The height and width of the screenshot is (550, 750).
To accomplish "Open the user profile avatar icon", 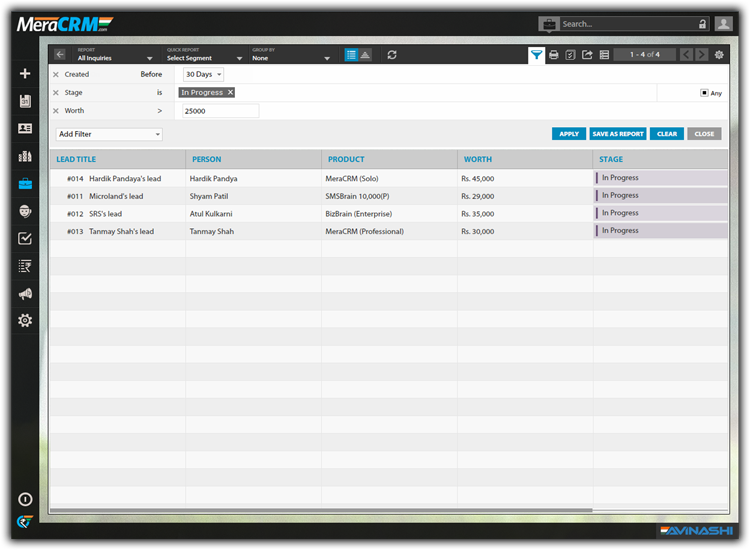I will [723, 23].
